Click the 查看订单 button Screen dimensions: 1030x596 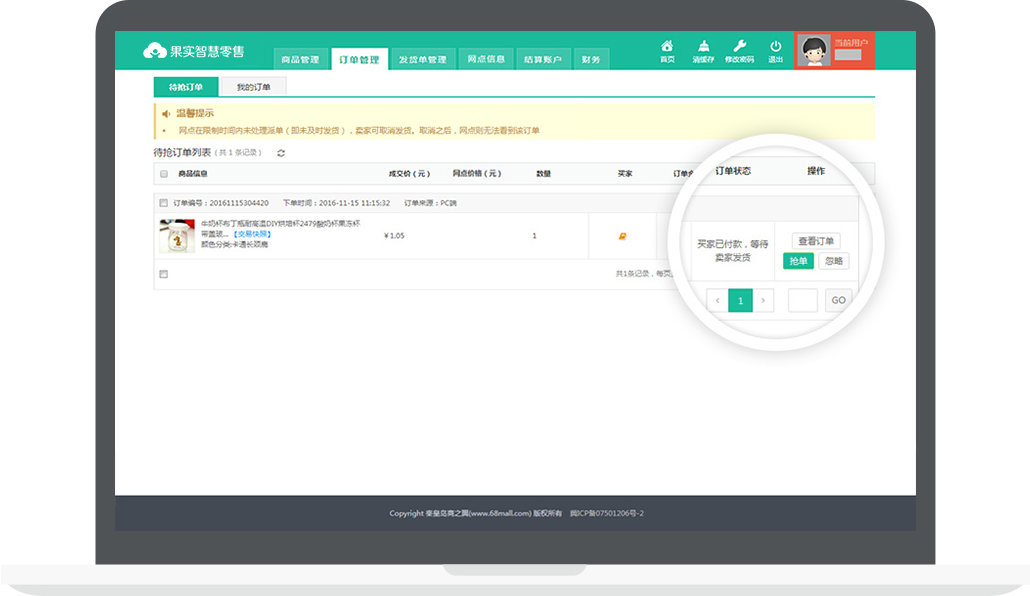click(x=817, y=241)
